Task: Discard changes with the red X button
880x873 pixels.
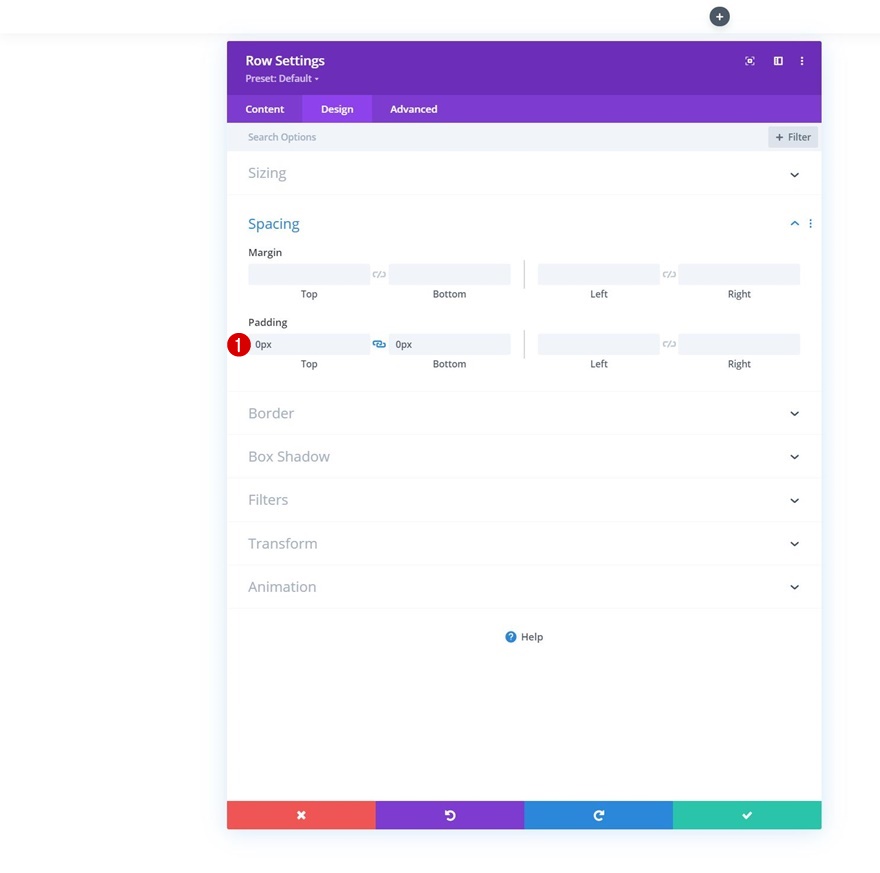Action: coord(301,815)
